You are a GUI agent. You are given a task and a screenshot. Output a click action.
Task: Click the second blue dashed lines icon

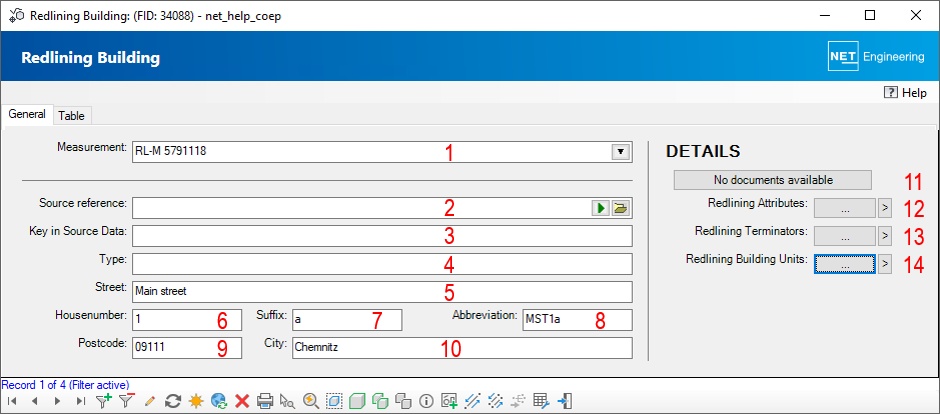click(495, 401)
